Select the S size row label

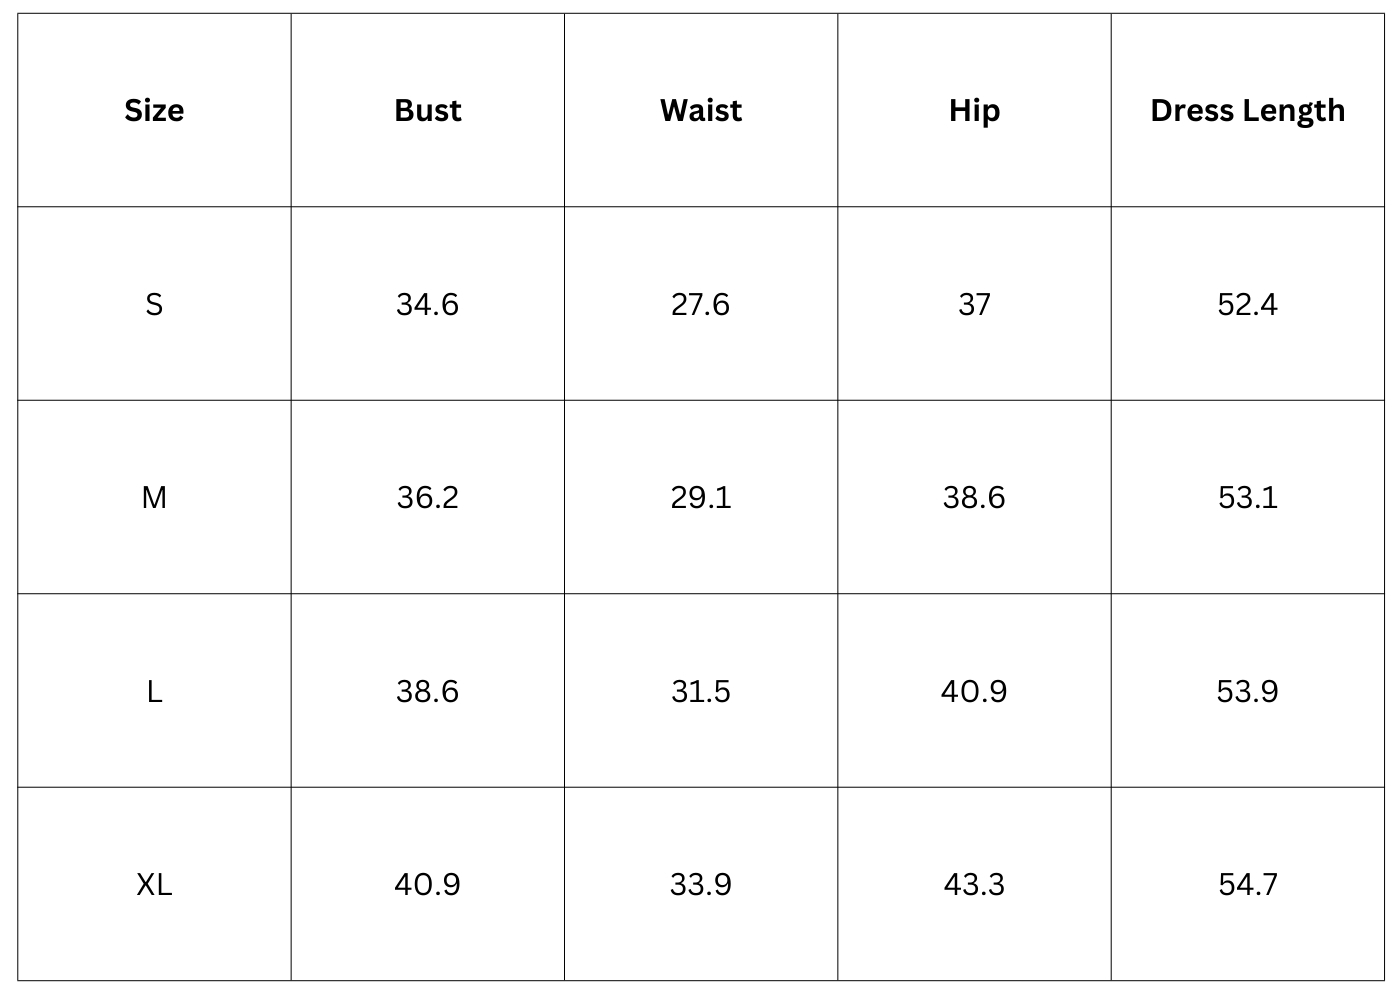[154, 304]
